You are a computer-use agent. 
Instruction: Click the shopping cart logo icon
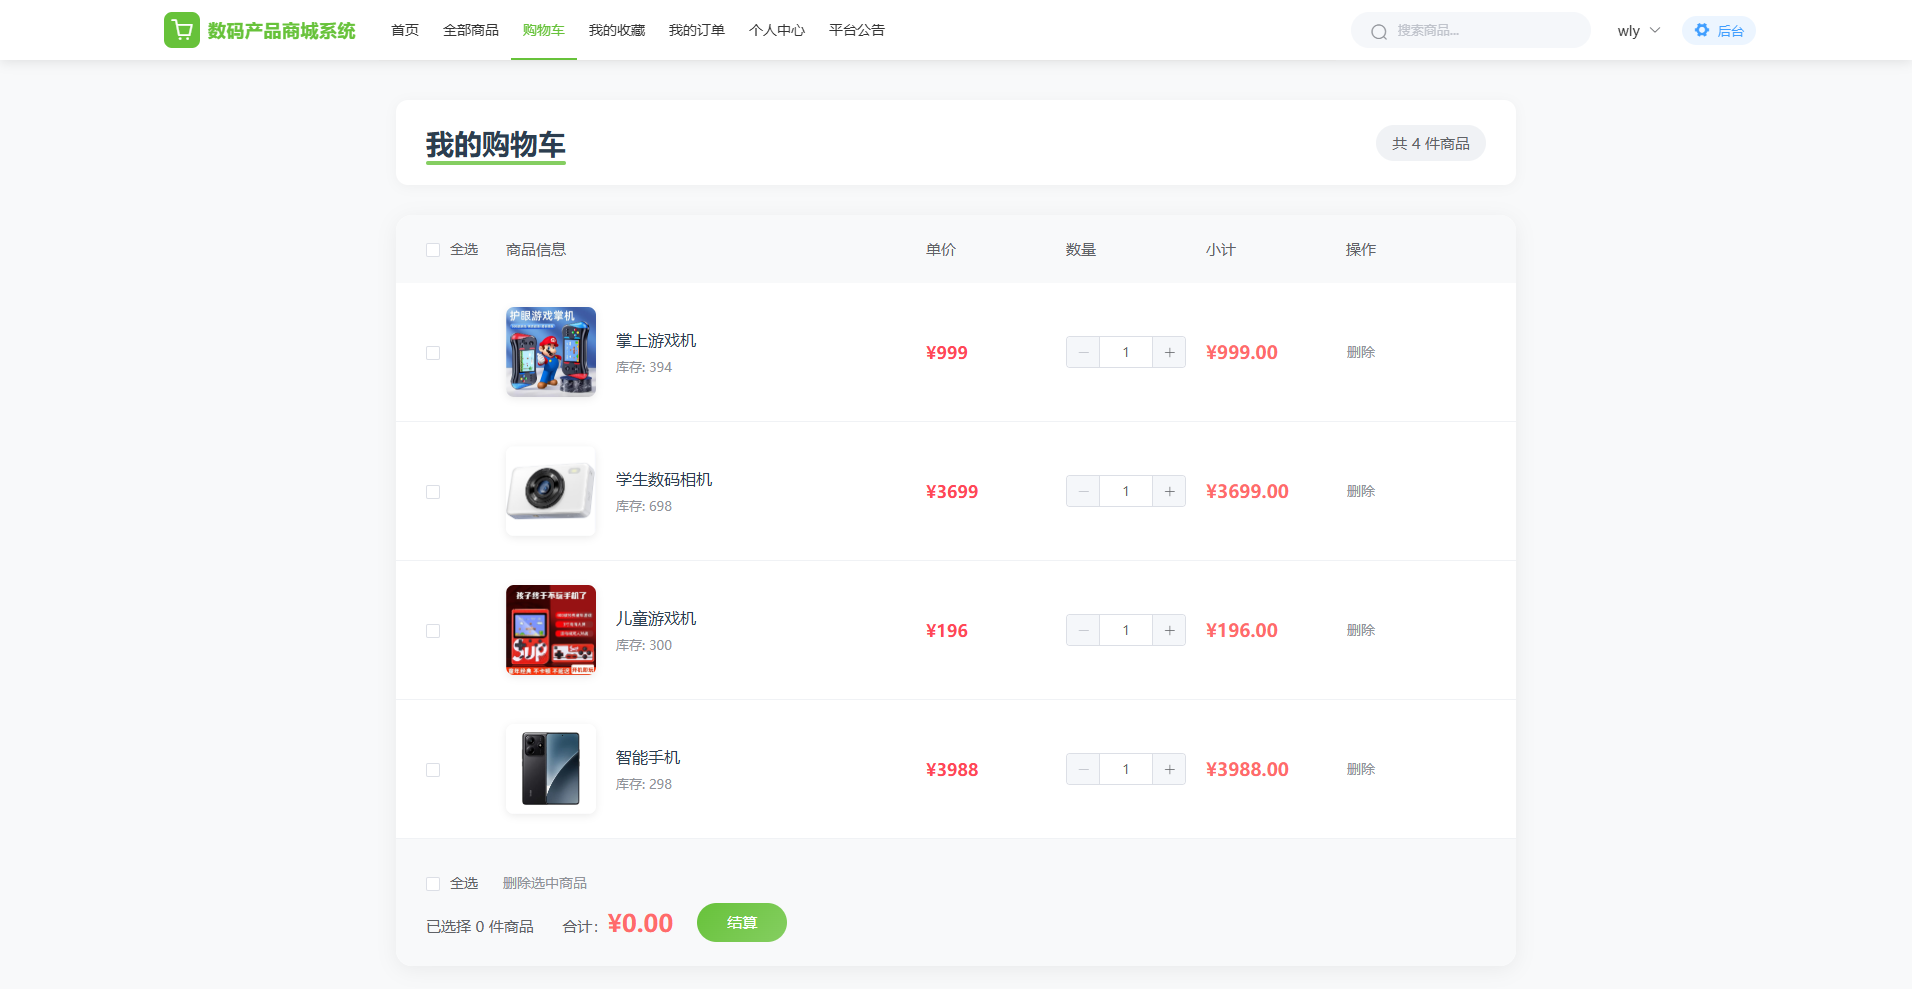pos(181,30)
